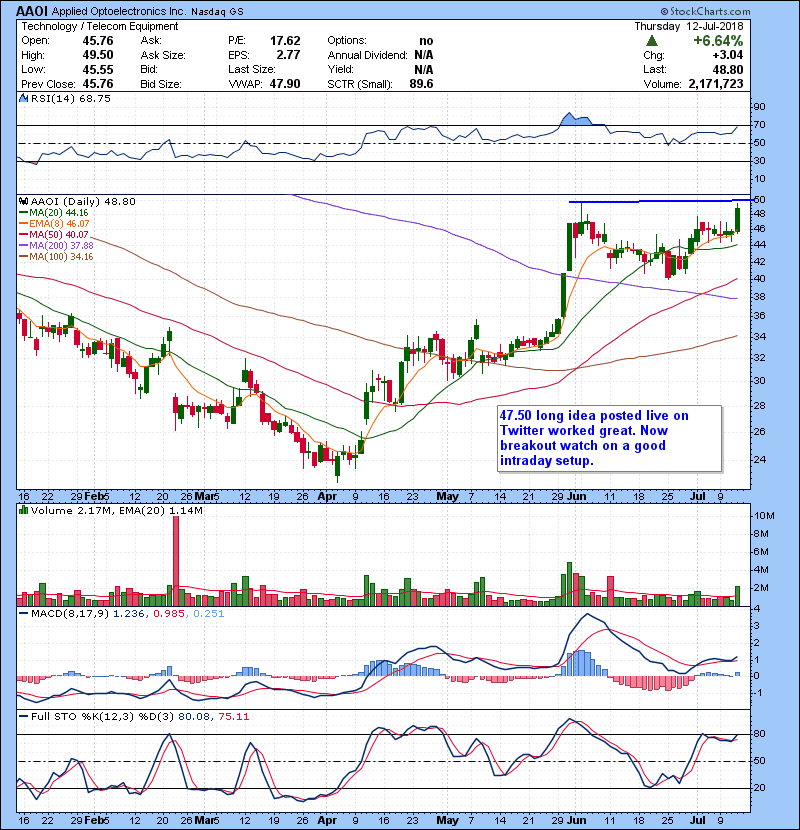Click the AAOI (Daily) 48.80 chart title
The height and width of the screenshot is (830, 800).
[83, 201]
